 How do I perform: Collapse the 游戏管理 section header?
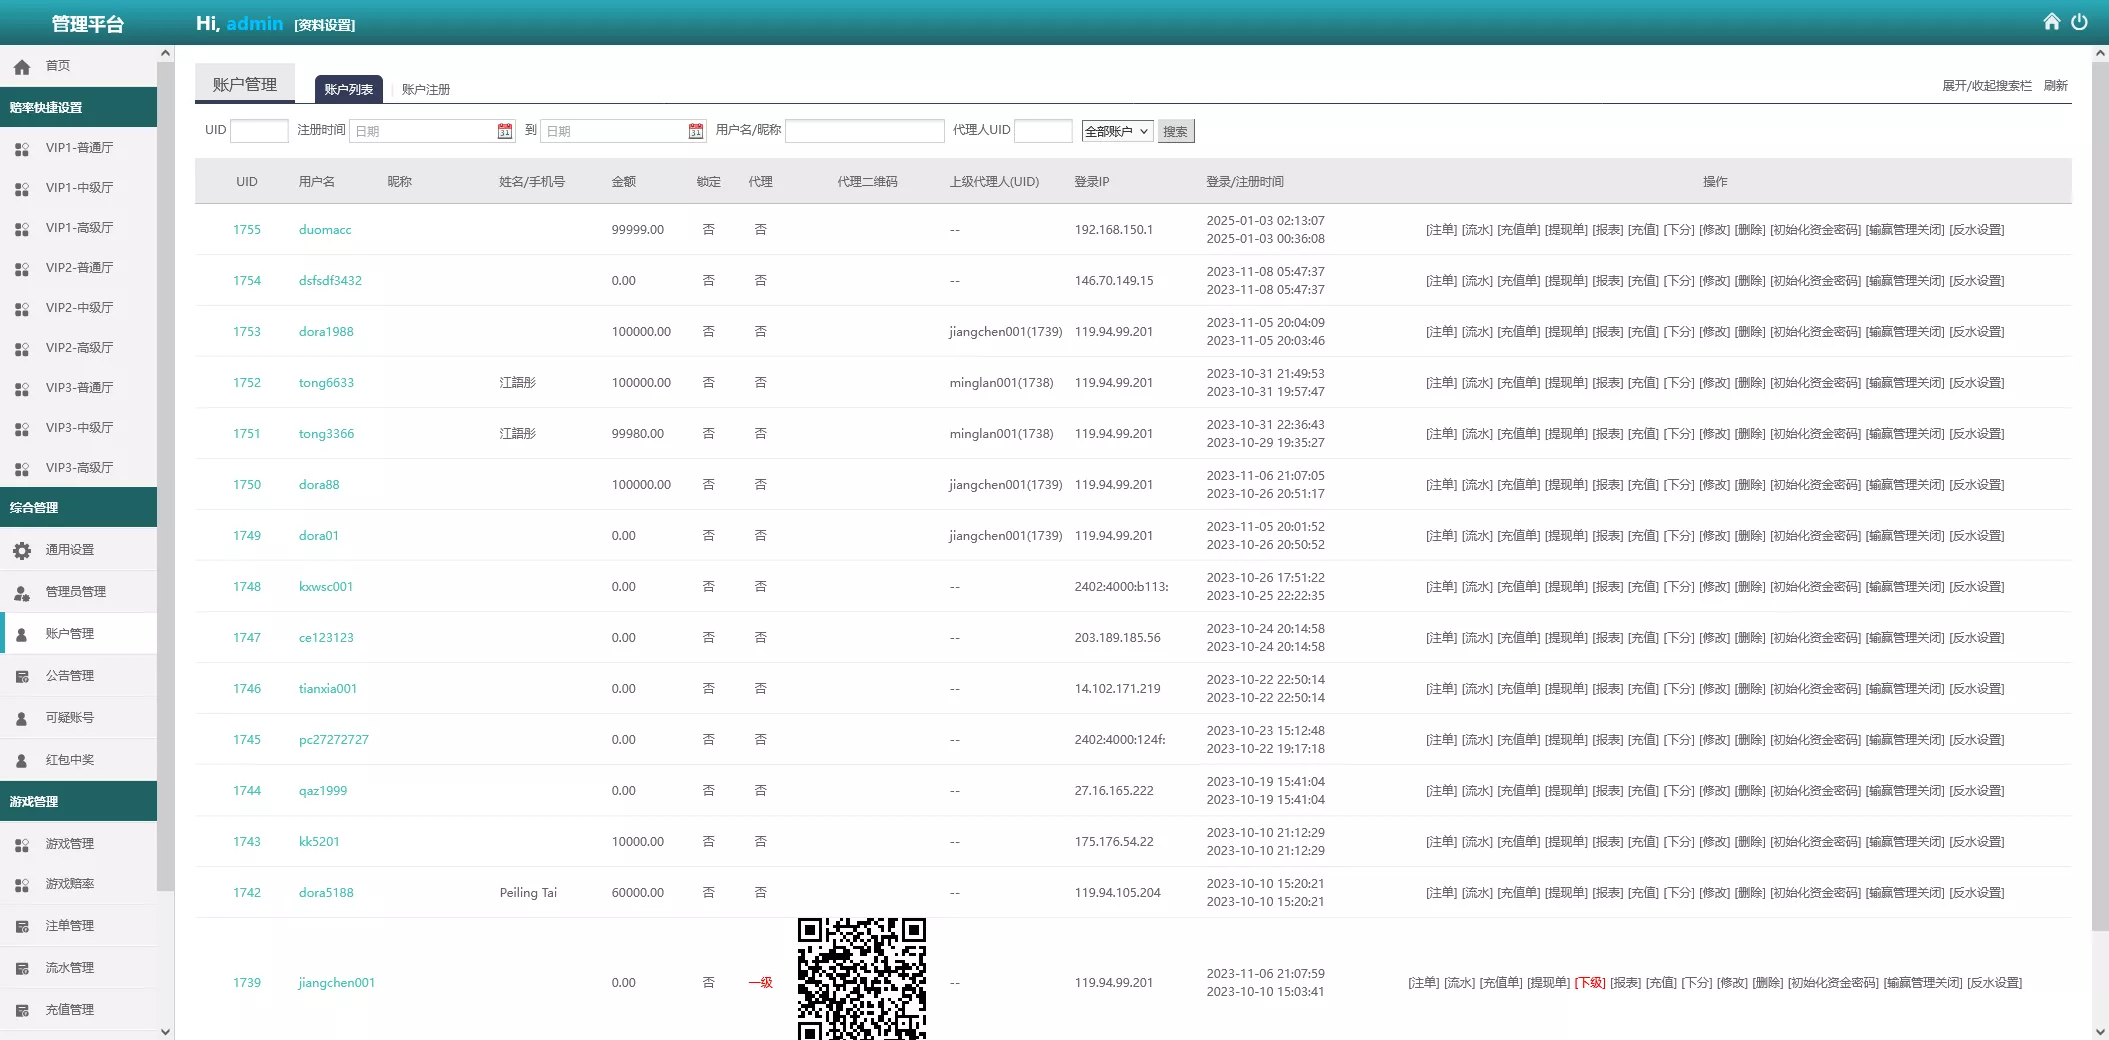[x=78, y=801]
